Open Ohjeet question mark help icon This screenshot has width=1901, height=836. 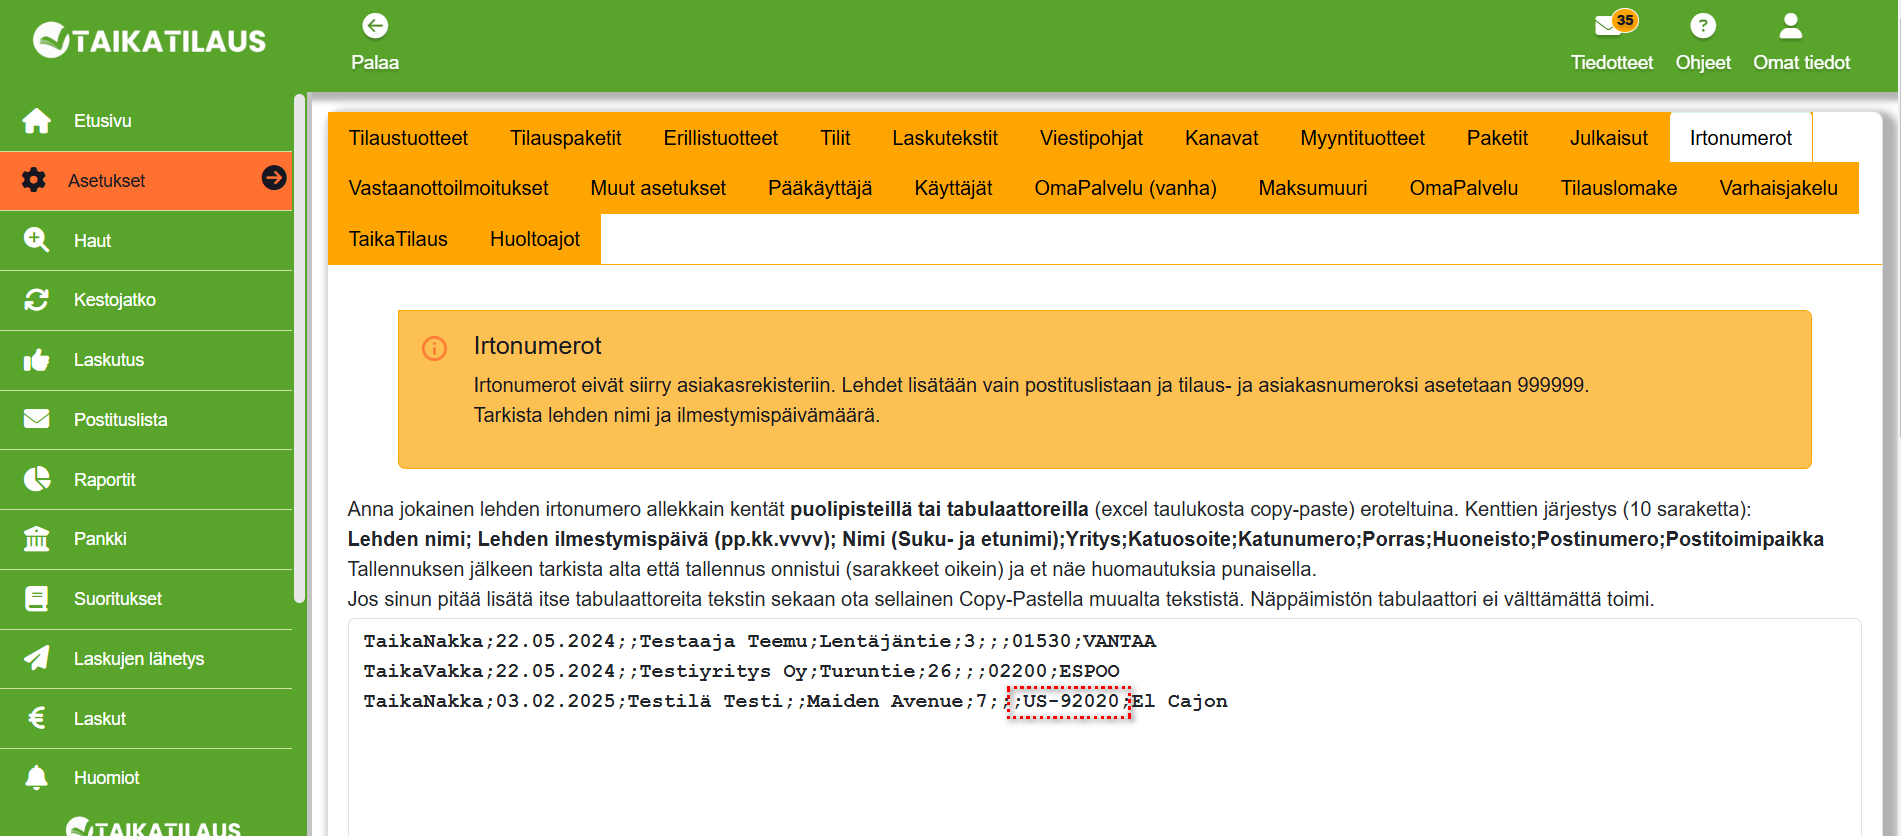[1703, 26]
